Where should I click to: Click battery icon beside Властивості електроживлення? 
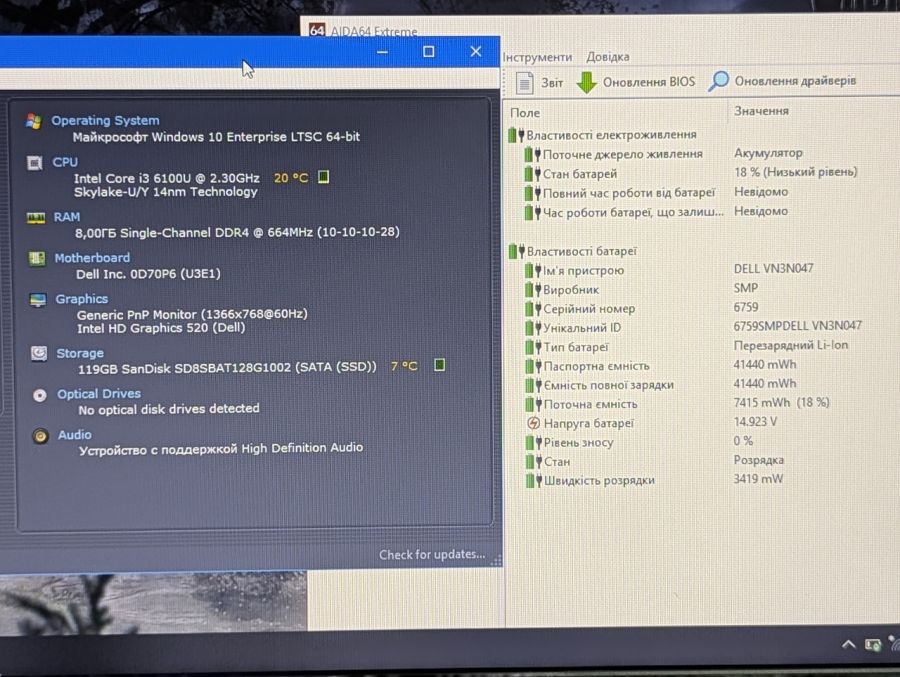tap(516, 135)
